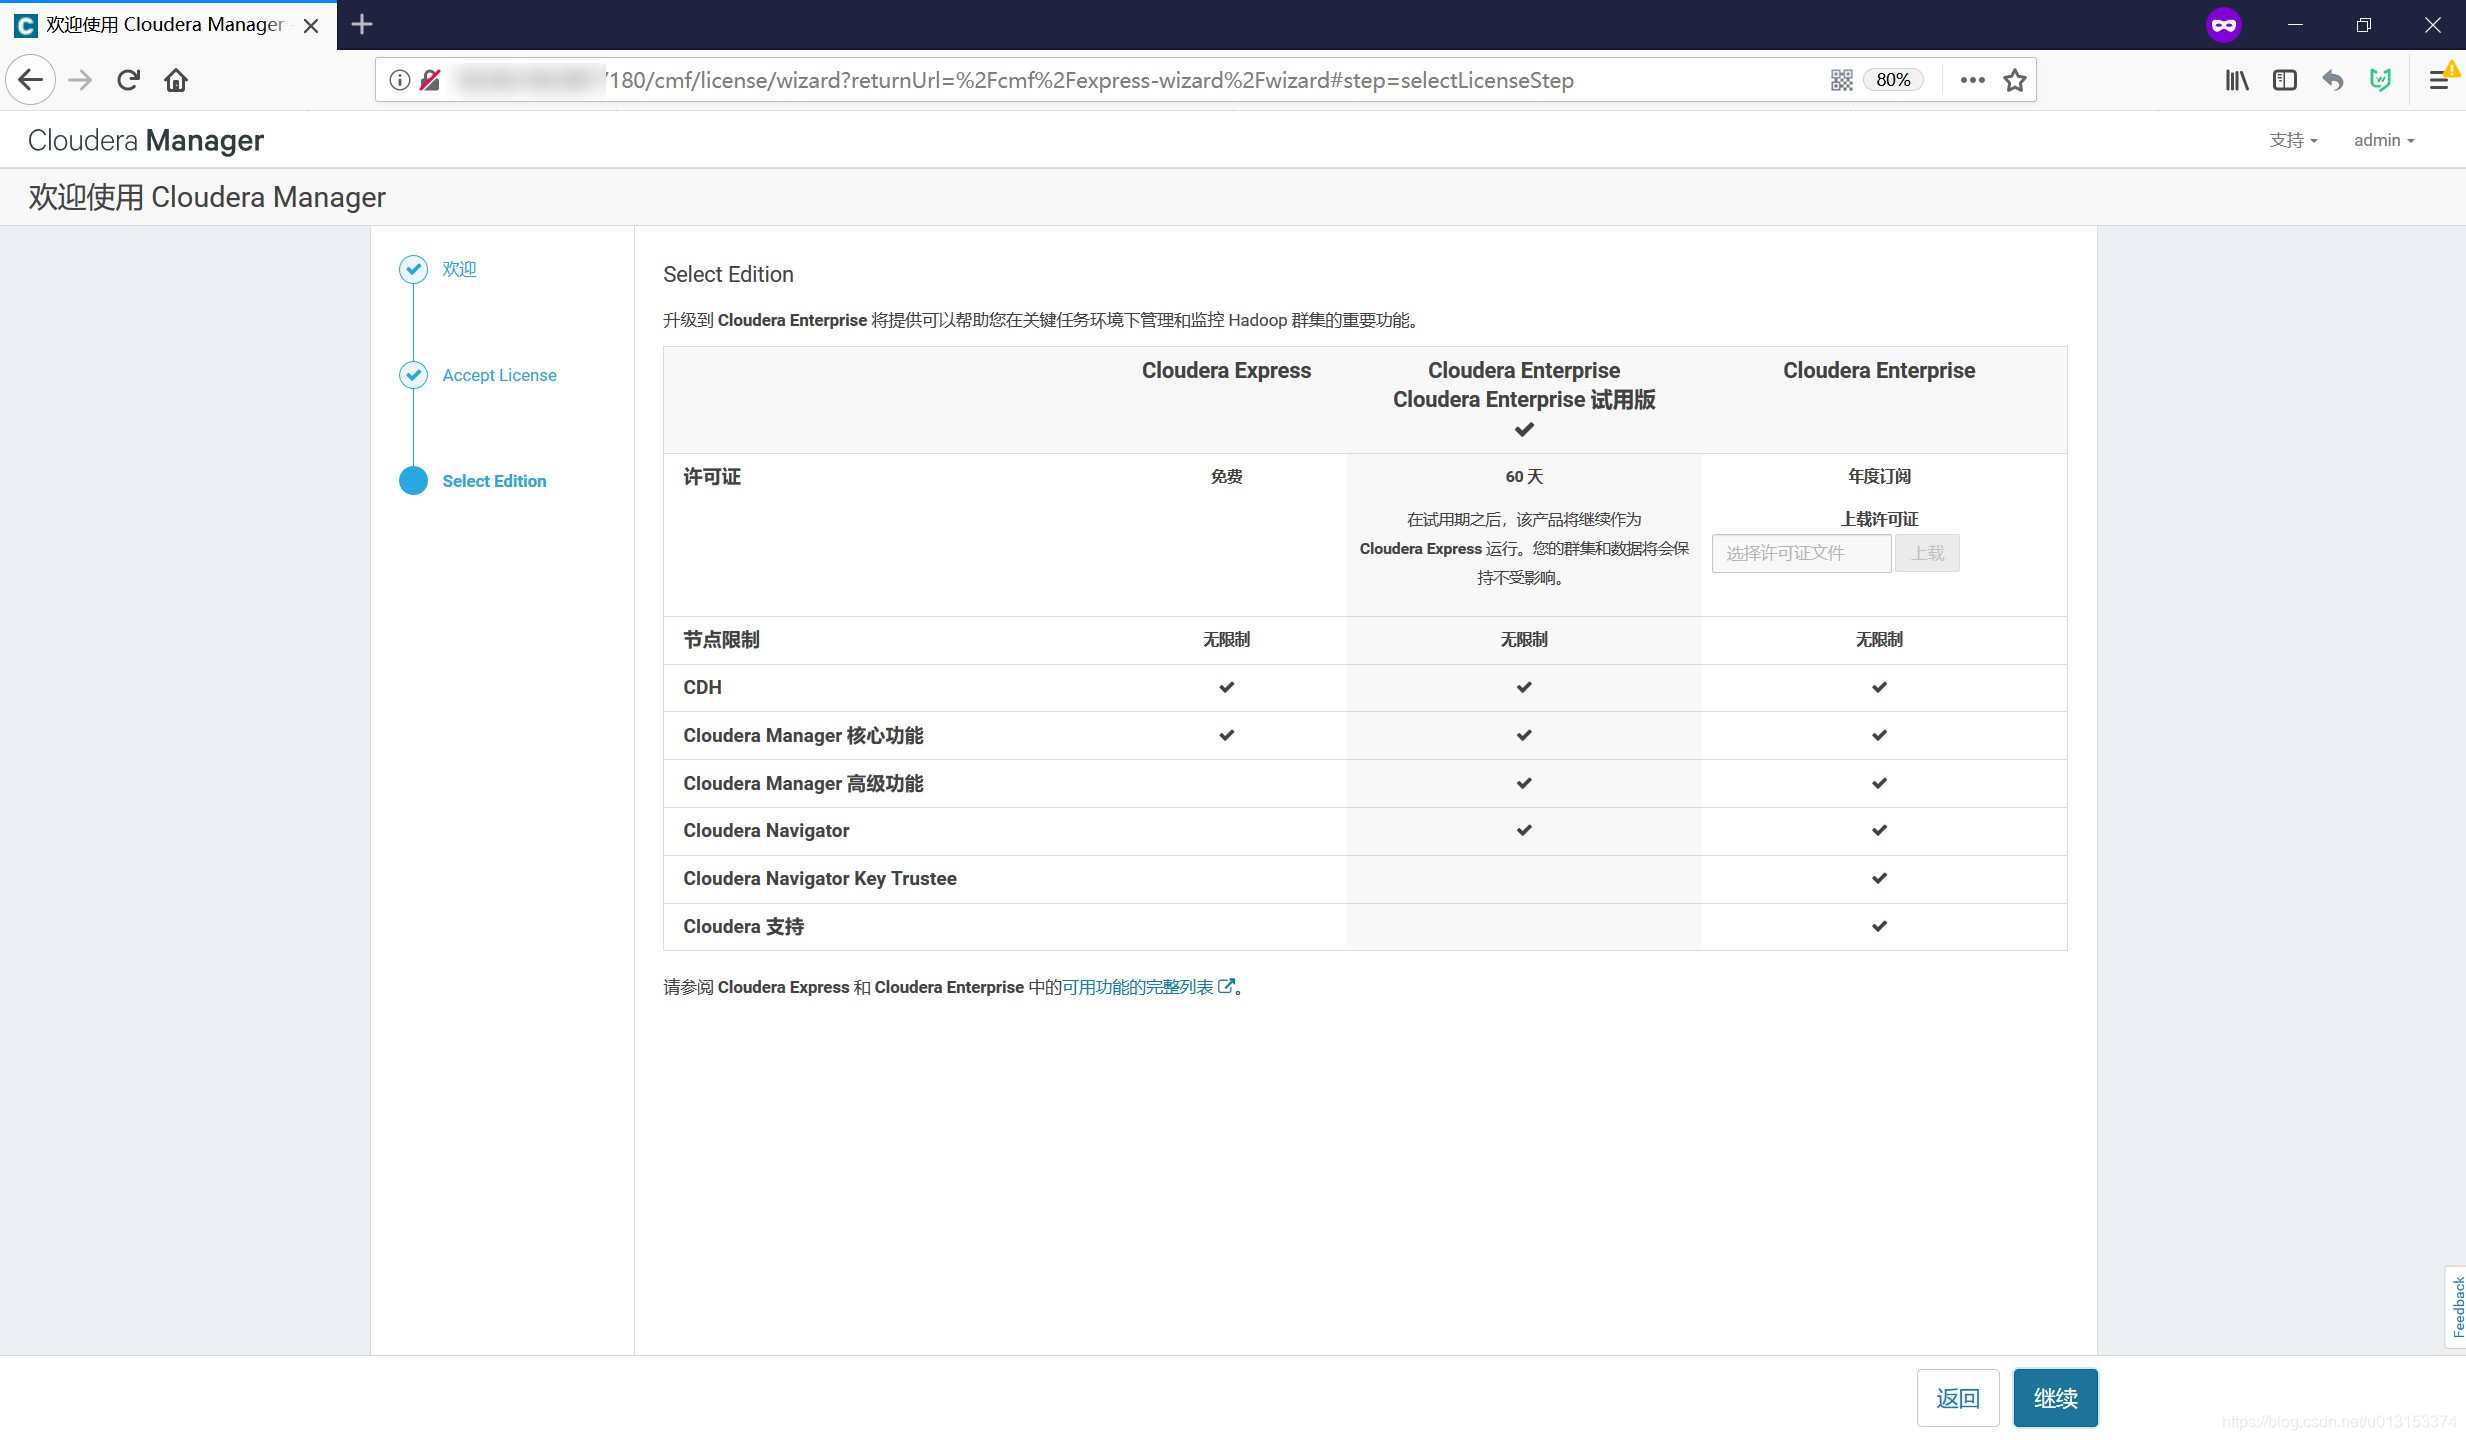
Task: Click the site information icon
Action: (399, 80)
